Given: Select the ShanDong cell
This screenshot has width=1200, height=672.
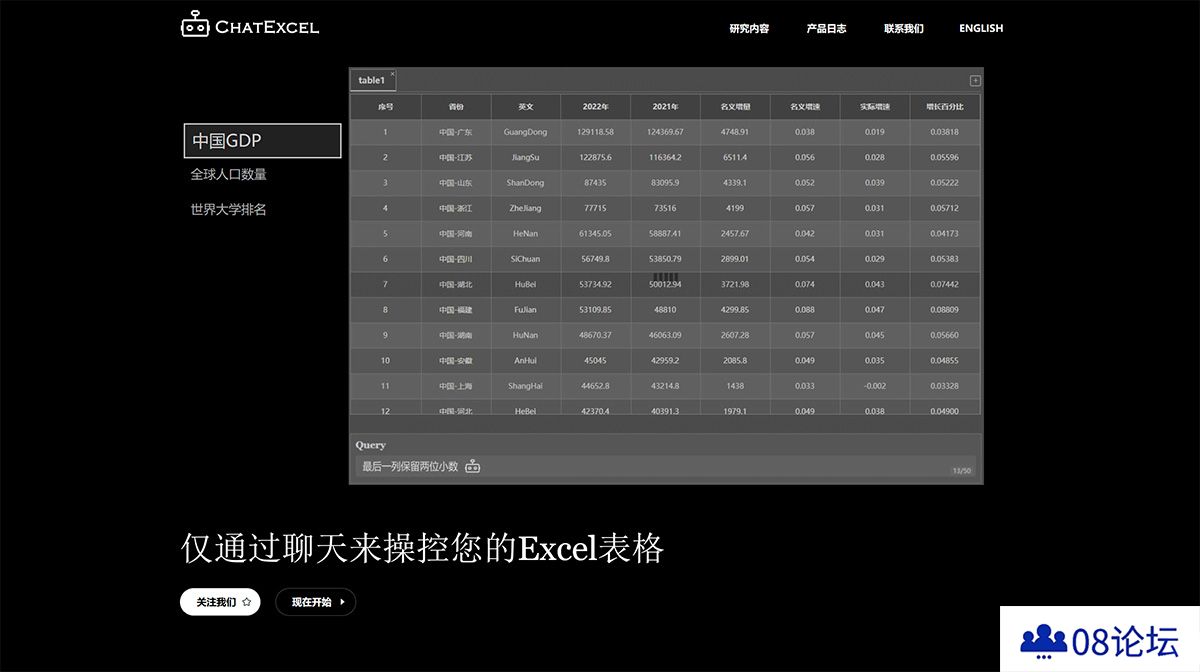Looking at the screenshot, I should click(x=525, y=183).
